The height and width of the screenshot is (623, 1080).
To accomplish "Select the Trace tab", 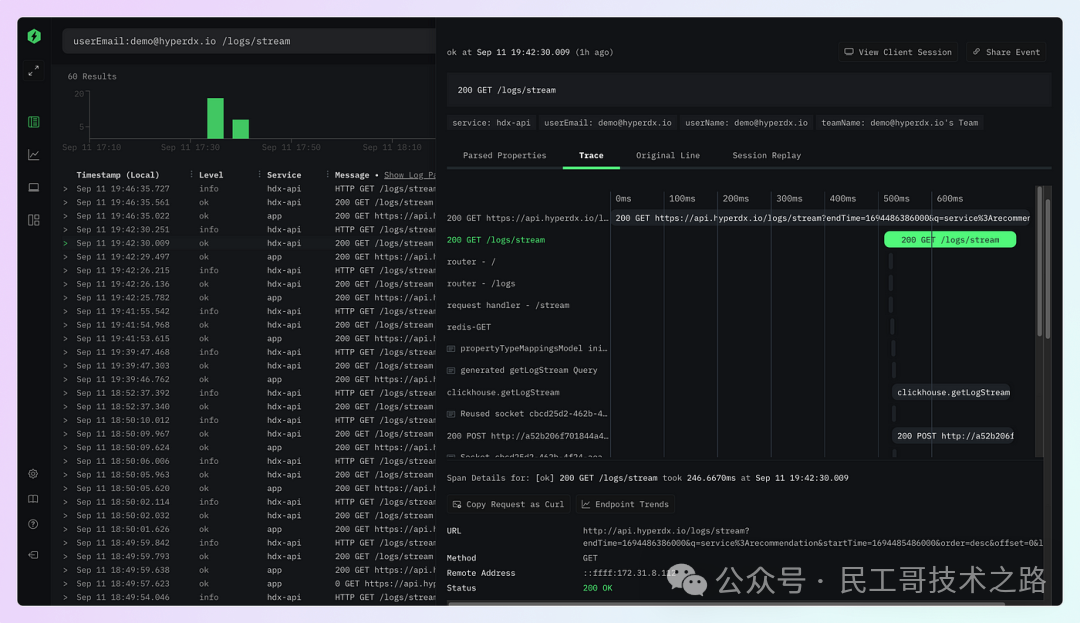I will click(x=591, y=156).
